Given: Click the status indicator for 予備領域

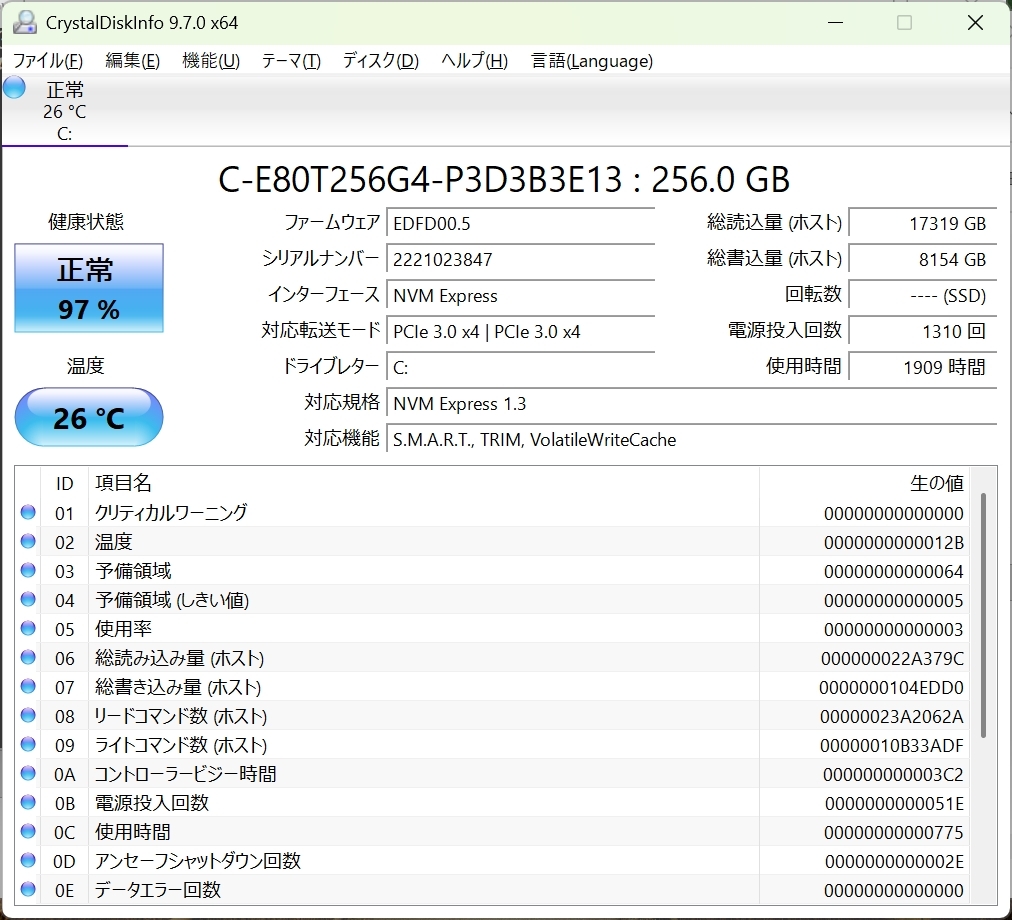Looking at the screenshot, I should tap(27, 570).
